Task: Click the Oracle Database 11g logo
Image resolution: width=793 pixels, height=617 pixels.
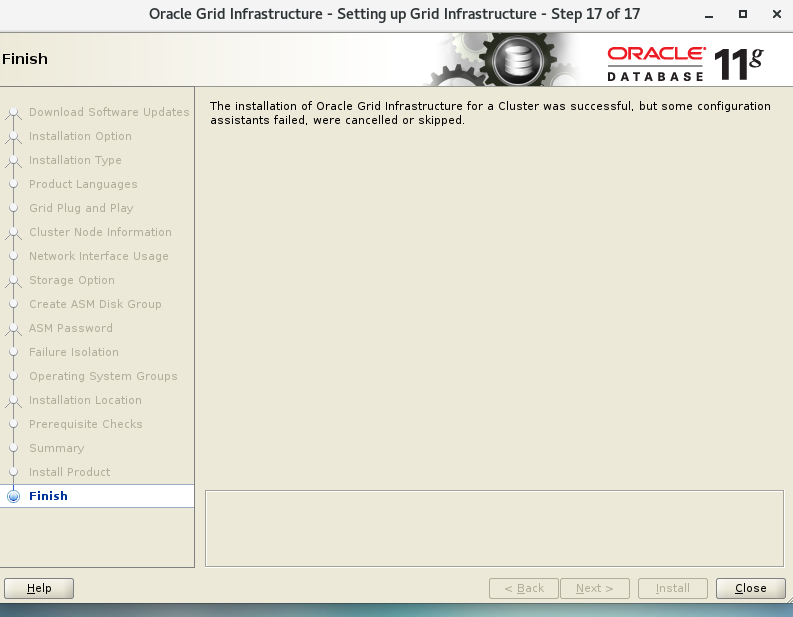Action: point(685,63)
